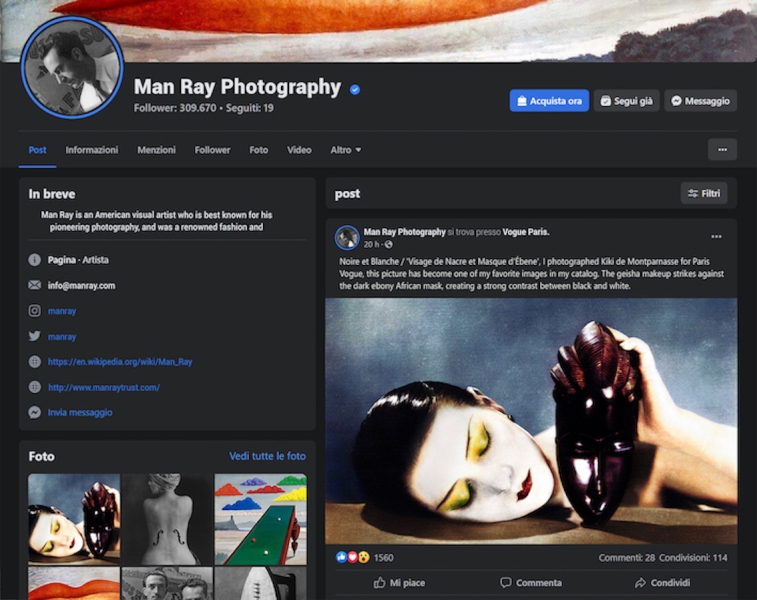
Task: Click the post author's small avatar
Action: [347, 237]
